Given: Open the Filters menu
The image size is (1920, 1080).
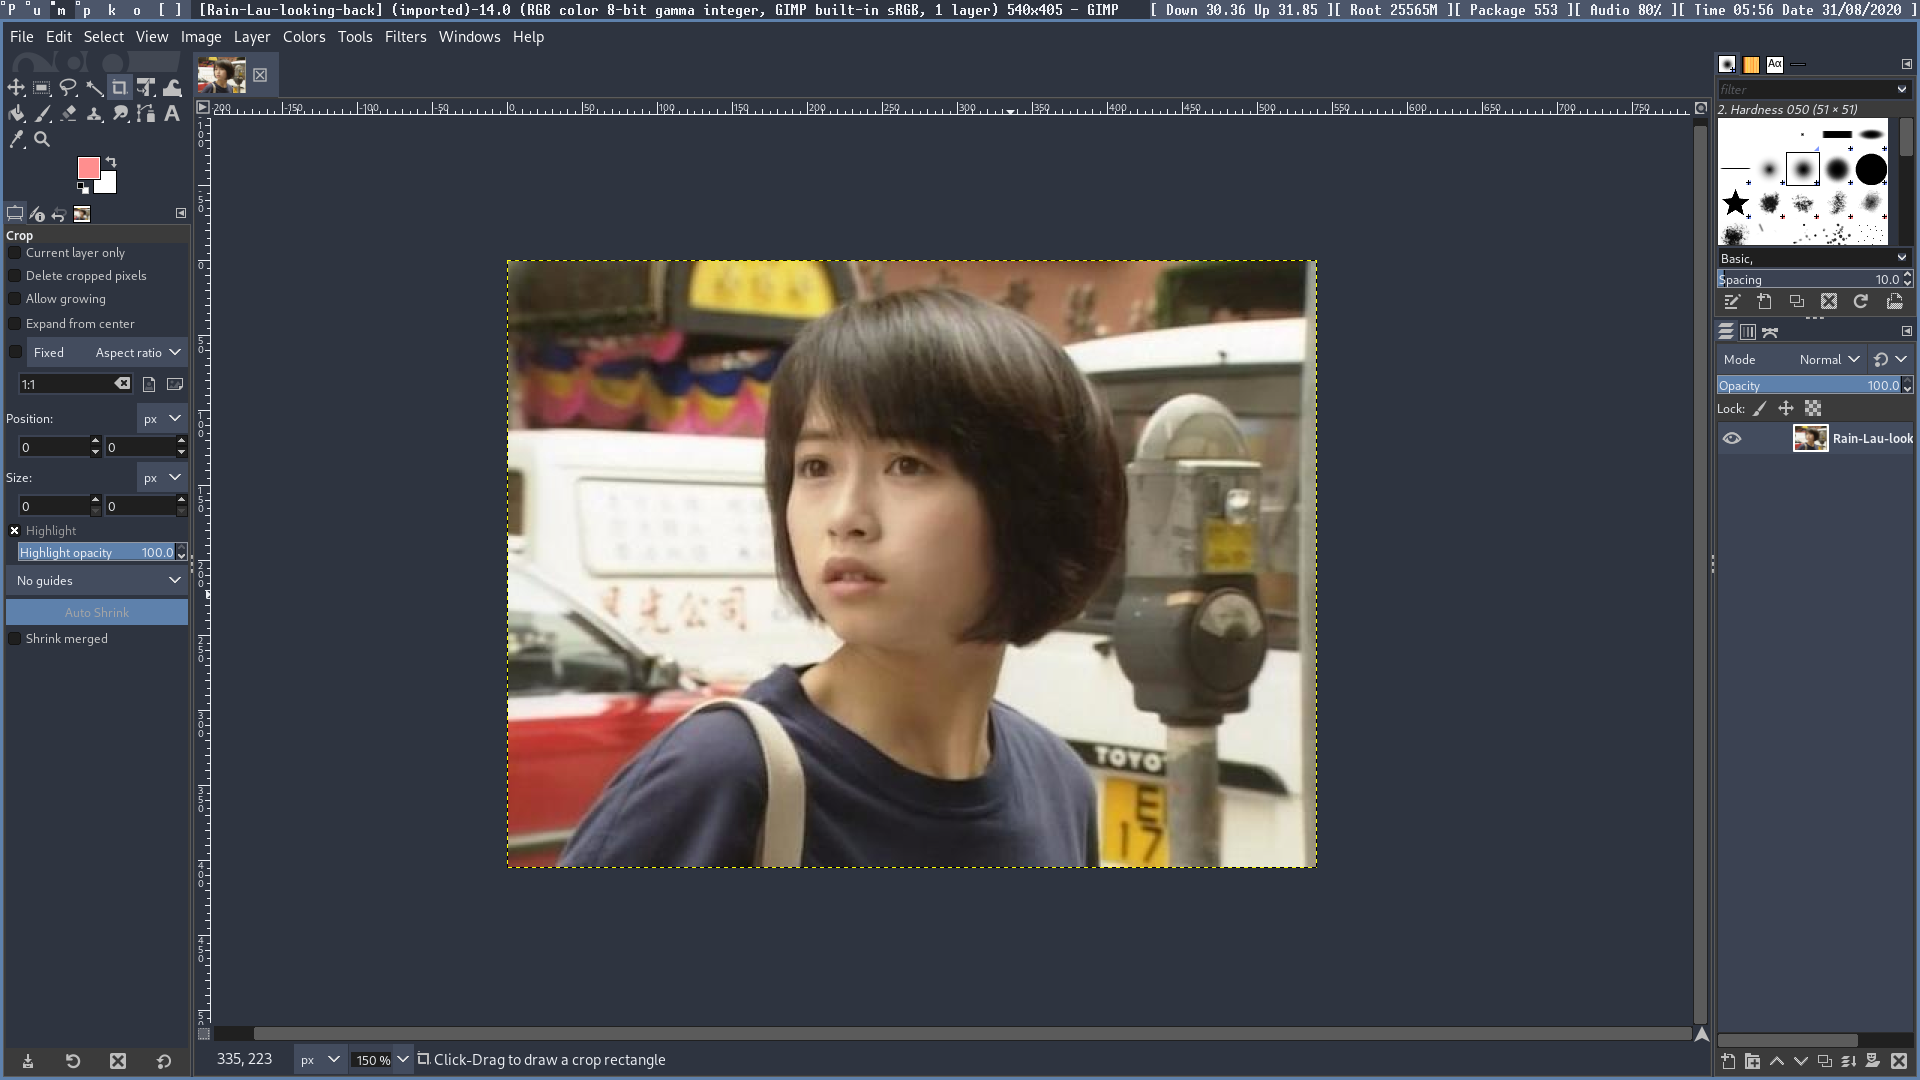Looking at the screenshot, I should pyautogui.click(x=405, y=37).
